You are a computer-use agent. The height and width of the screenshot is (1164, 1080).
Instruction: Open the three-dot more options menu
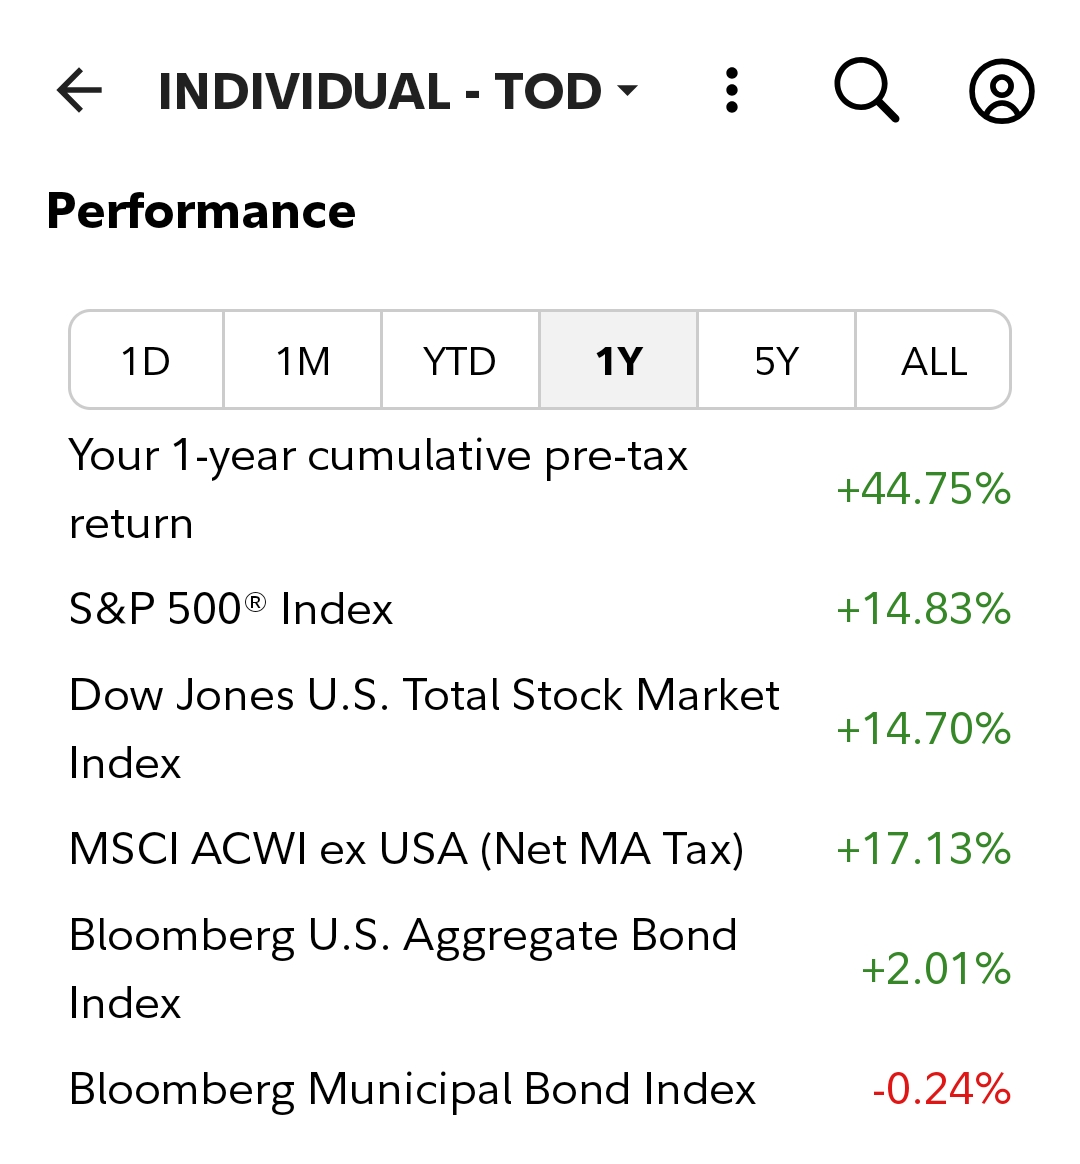tap(732, 91)
